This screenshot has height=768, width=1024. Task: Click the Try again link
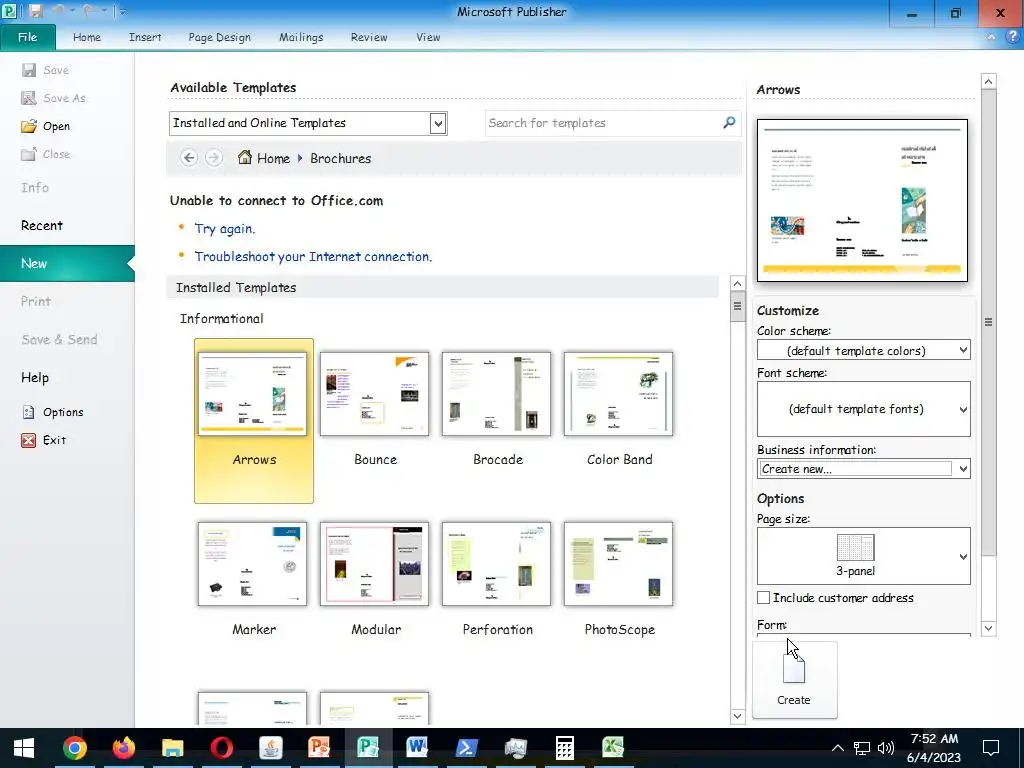click(225, 229)
